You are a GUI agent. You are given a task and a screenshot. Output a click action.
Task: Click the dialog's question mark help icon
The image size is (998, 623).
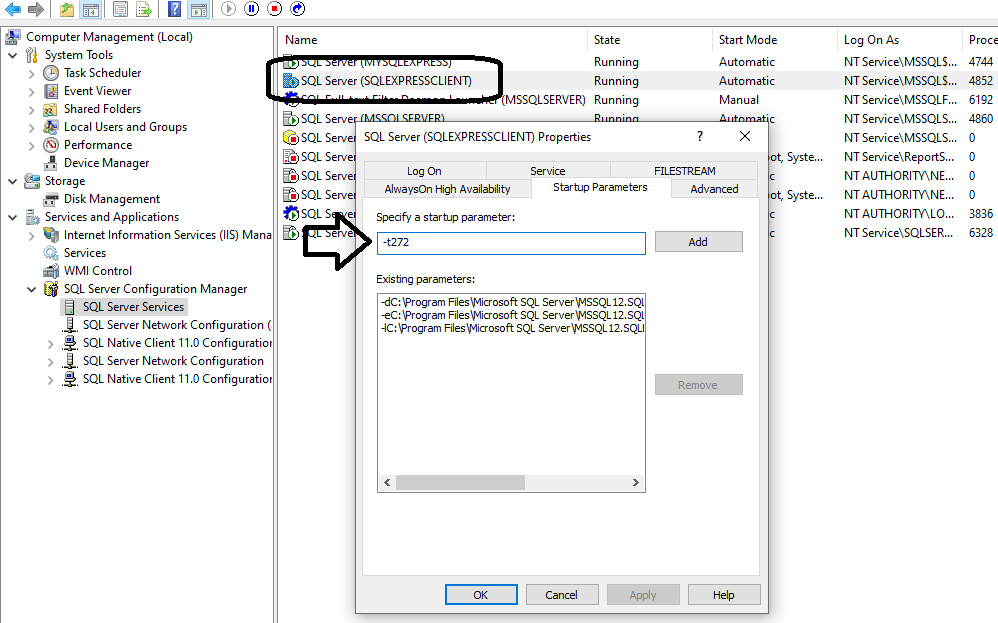click(700, 136)
